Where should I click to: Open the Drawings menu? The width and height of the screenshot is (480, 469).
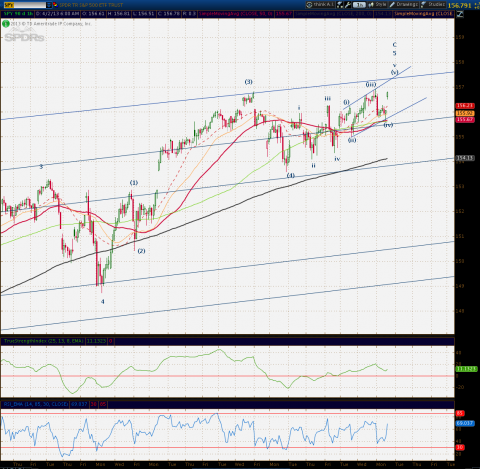click(x=404, y=5)
